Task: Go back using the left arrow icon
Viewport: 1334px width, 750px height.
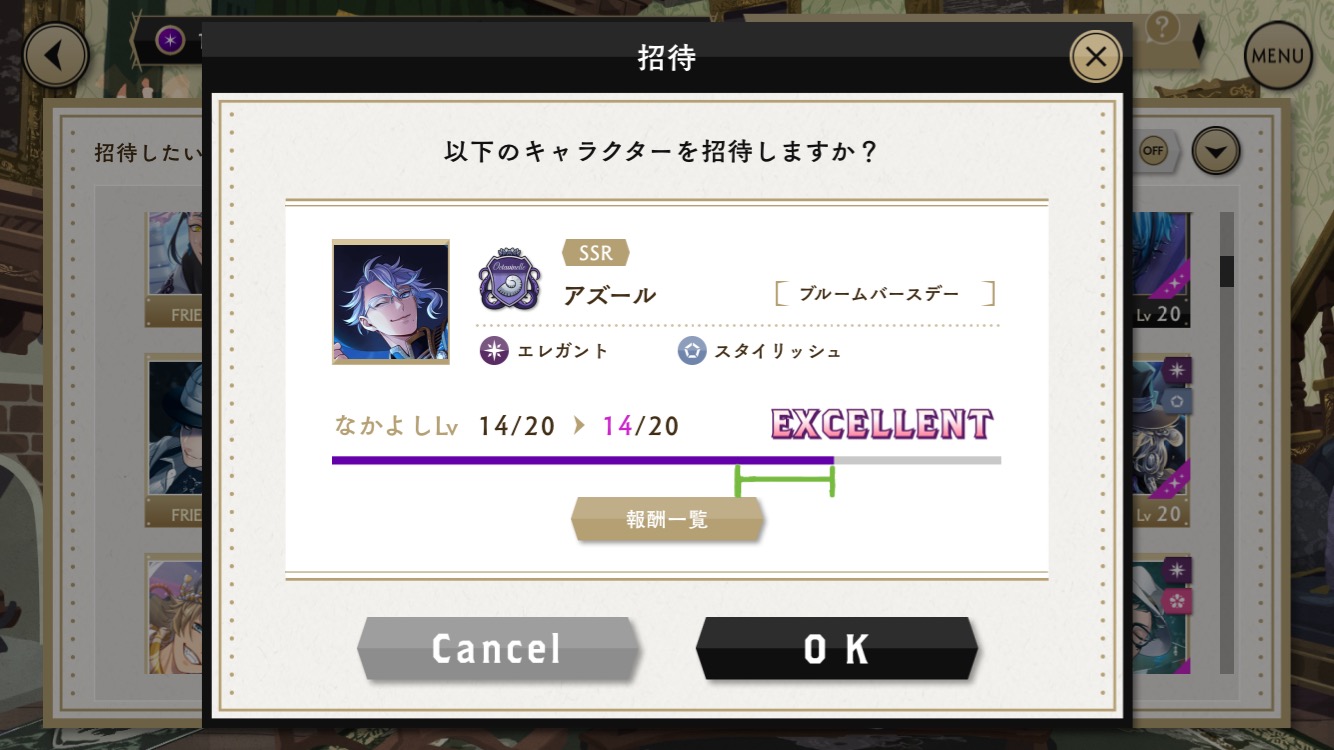Action: coord(56,56)
